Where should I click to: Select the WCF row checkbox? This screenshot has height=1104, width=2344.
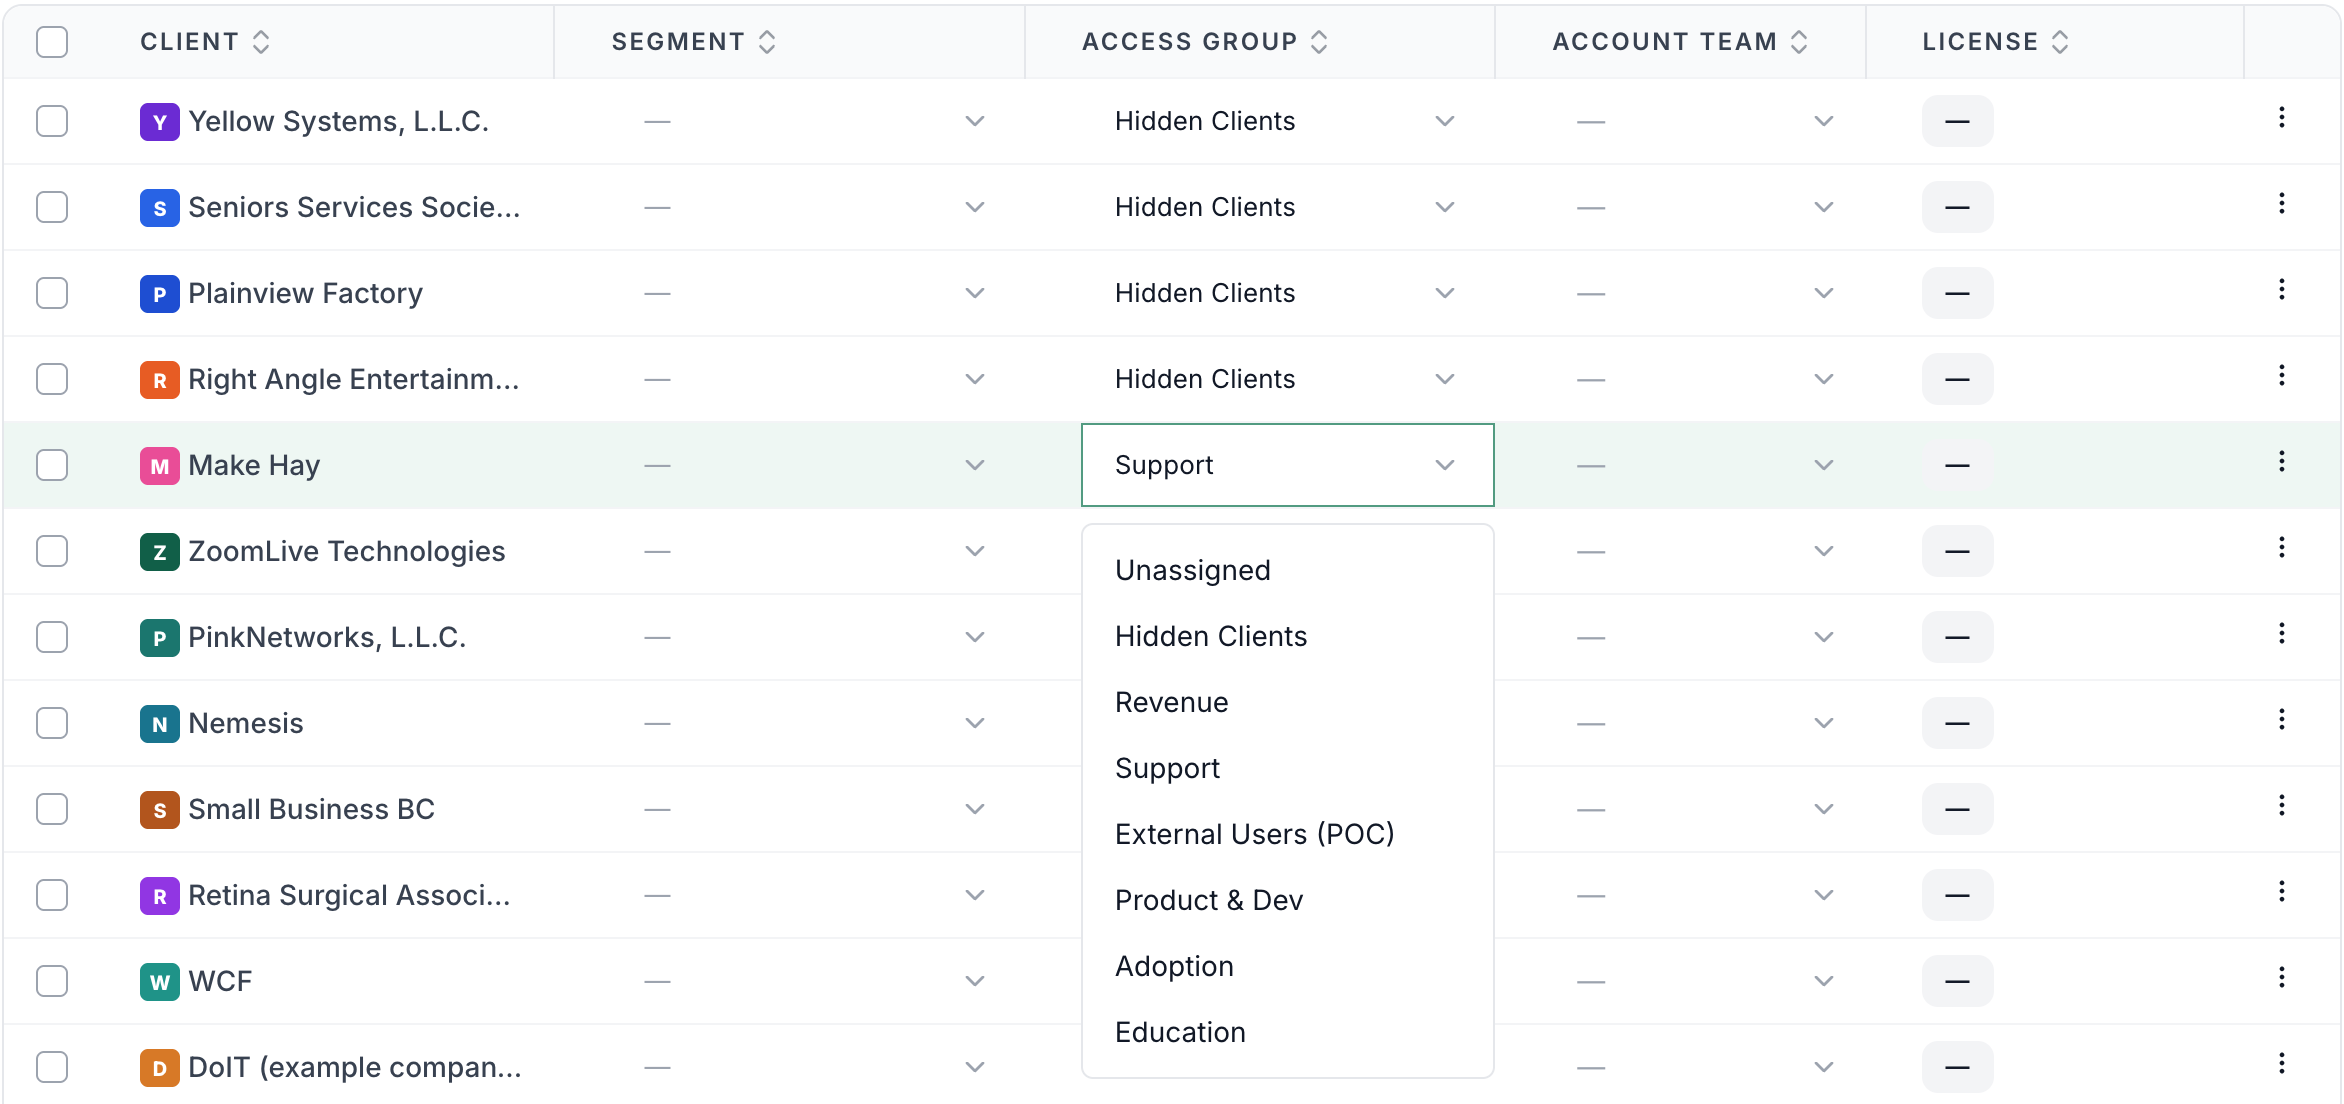click(52, 981)
